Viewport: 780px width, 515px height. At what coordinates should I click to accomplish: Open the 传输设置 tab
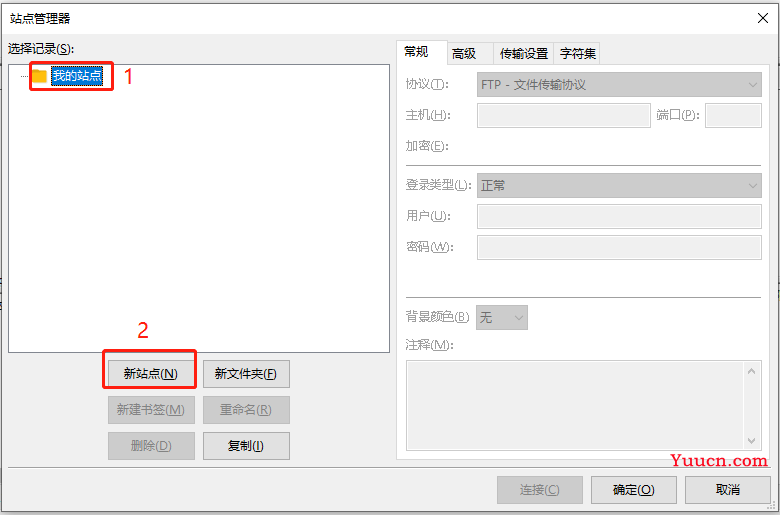point(524,53)
